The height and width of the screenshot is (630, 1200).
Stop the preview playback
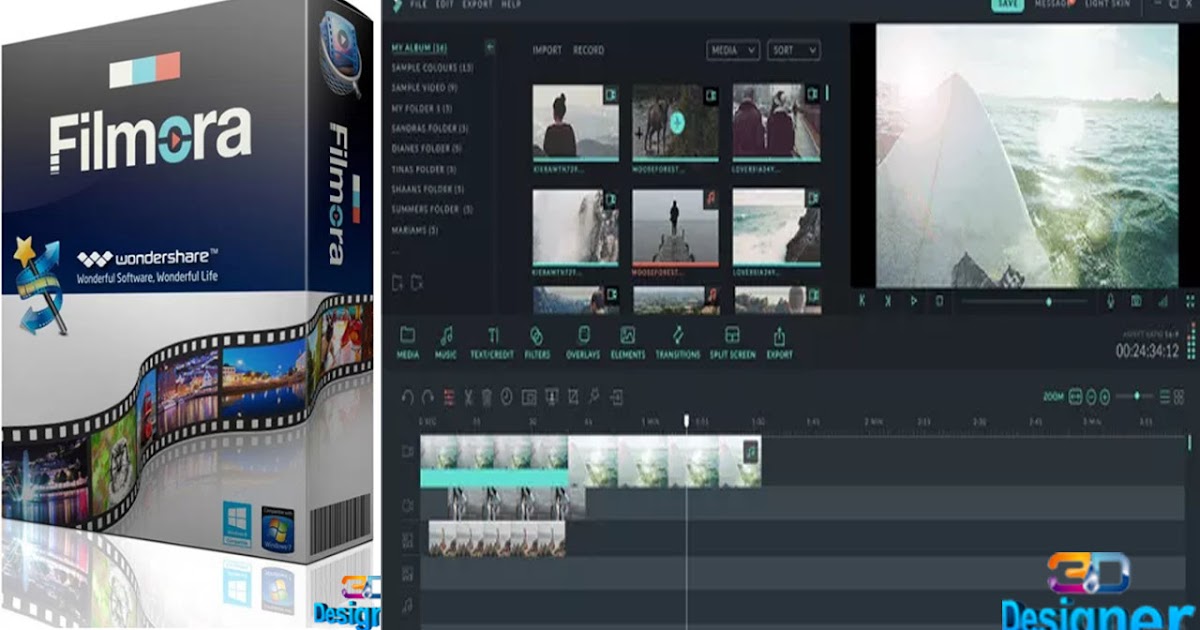[x=939, y=300]
